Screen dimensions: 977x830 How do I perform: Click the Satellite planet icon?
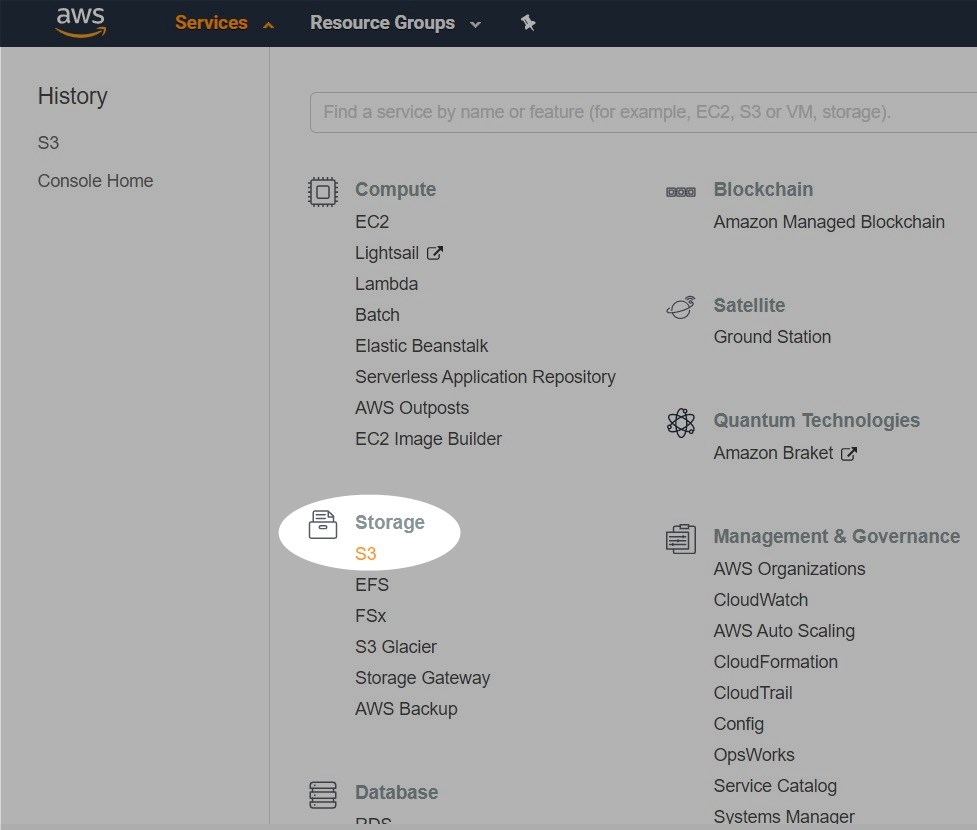pos(680,307)
